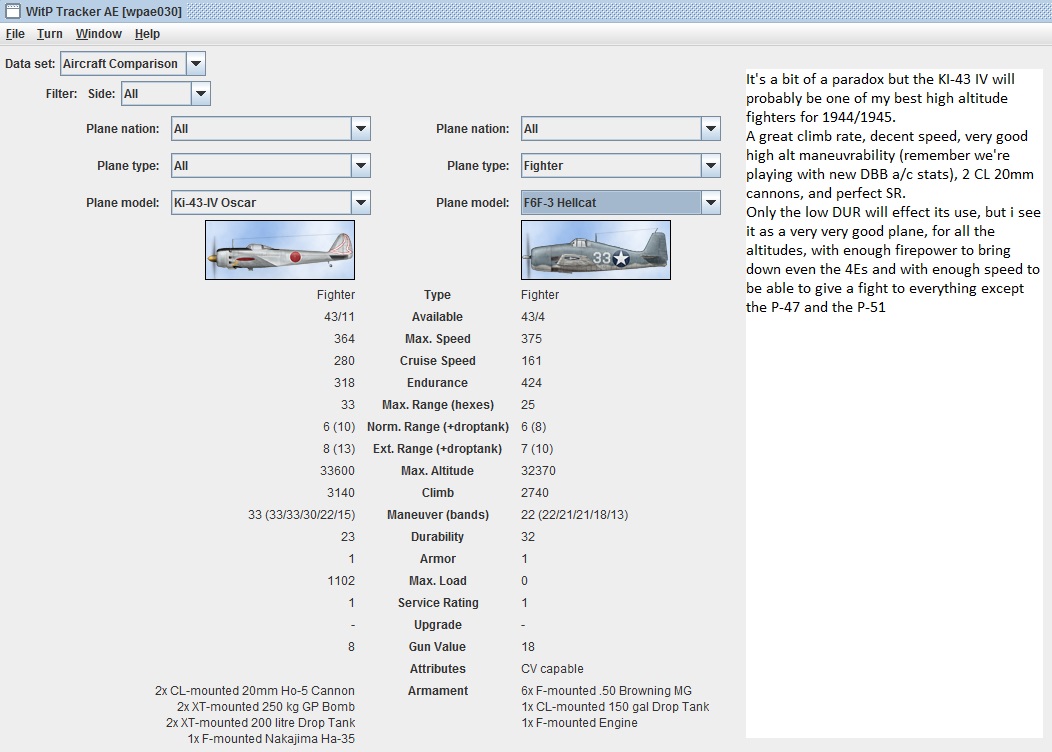Open the Turn menu
The height and width of the screenshot is (752, 1052).
50,34
